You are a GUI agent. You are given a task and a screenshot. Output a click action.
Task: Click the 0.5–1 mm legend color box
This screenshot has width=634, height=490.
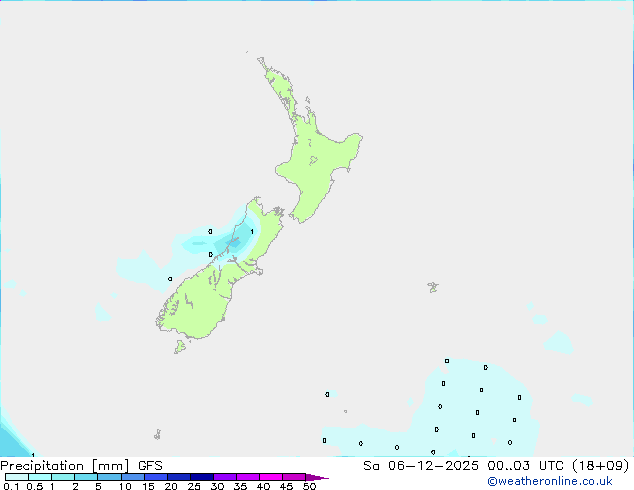pyautogui.click(x=40, y=477)
